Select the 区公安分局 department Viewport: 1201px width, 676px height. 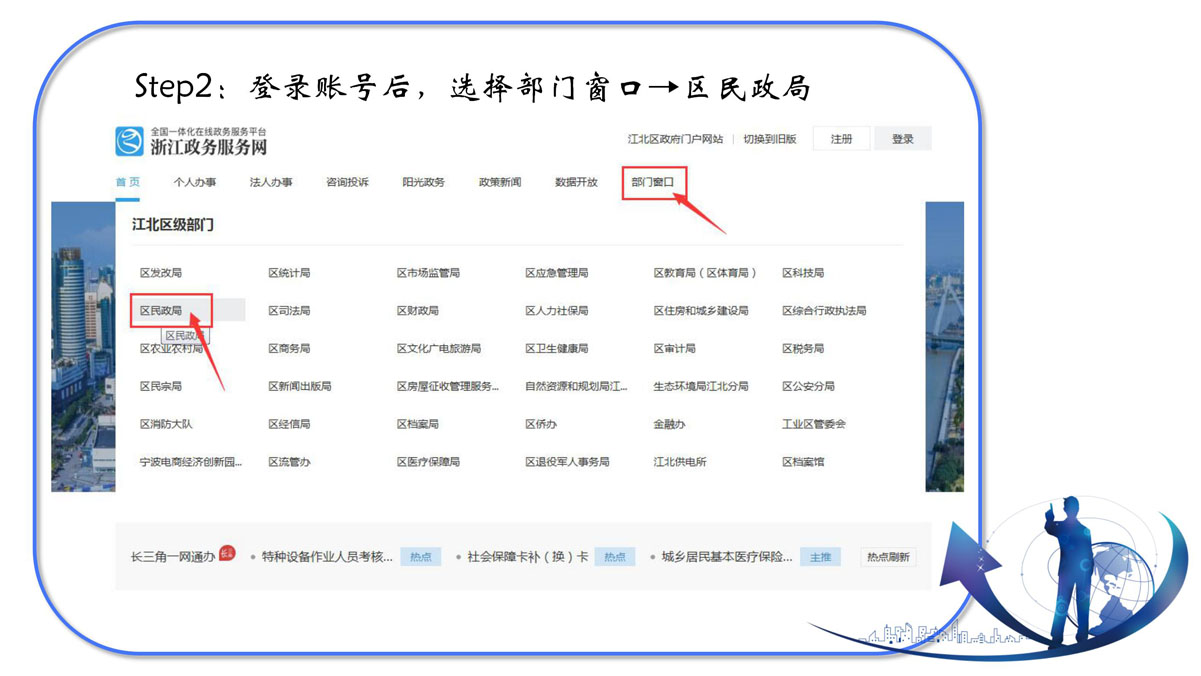tap(808, 386)
